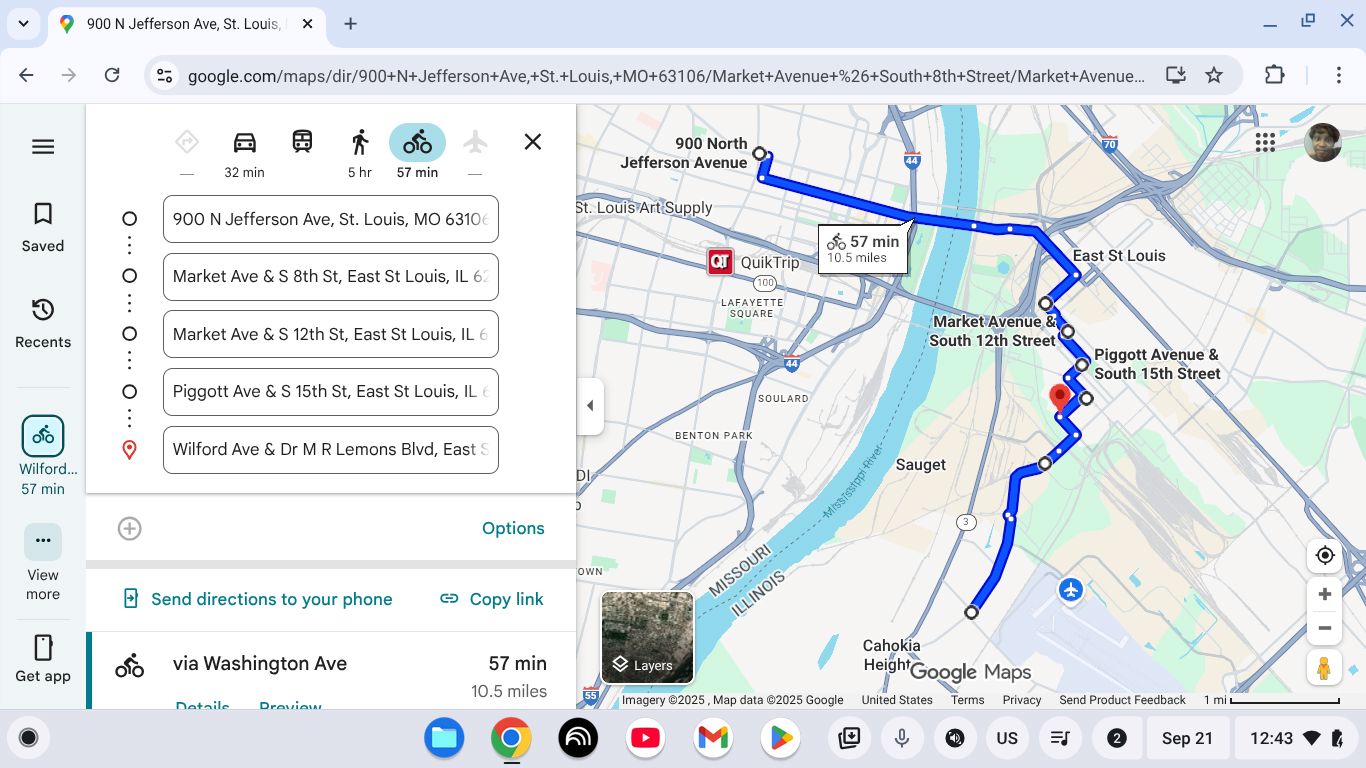Image resolution: width=1366 pixels, height=768 pixels.
Task: Show your location on the map
Action: (x=1325, y=555)
